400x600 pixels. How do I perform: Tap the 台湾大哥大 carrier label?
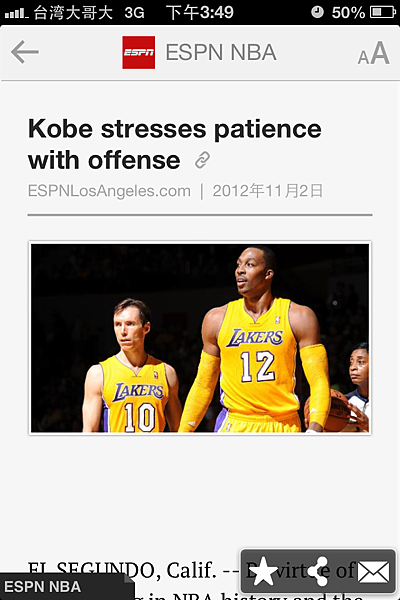tap(73, 13)
